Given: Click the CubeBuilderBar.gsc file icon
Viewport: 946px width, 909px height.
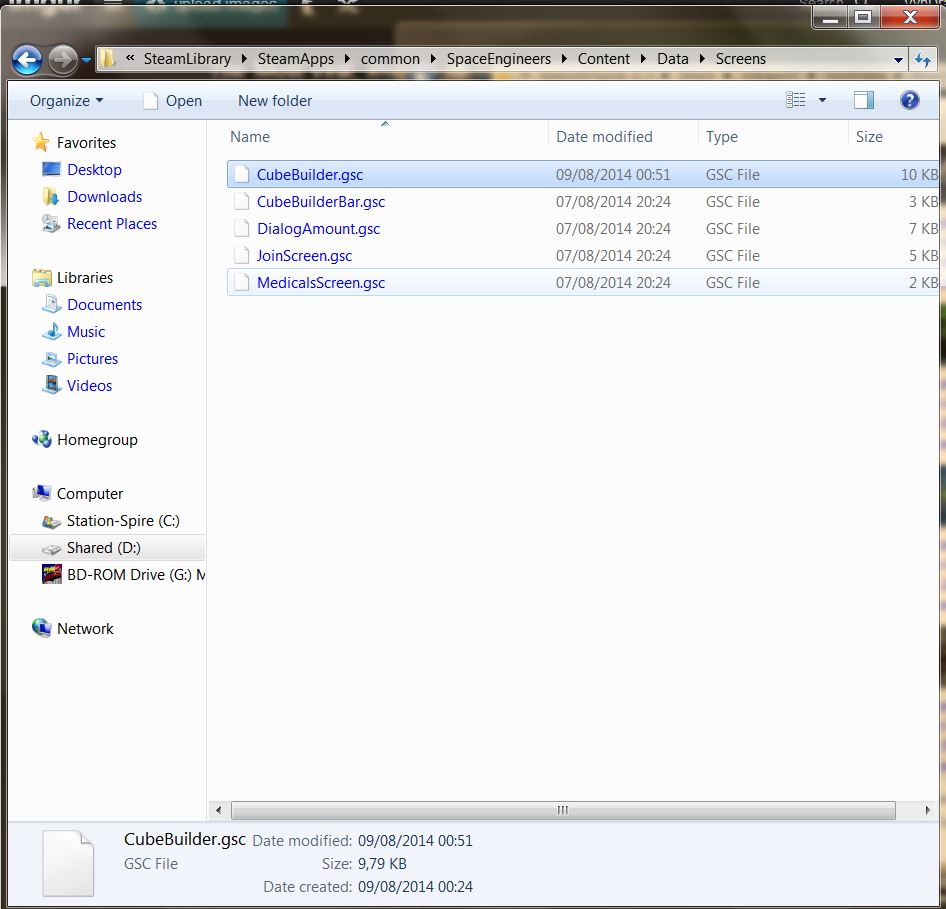Looking at the screenshot, I should (x=242, y=201).
